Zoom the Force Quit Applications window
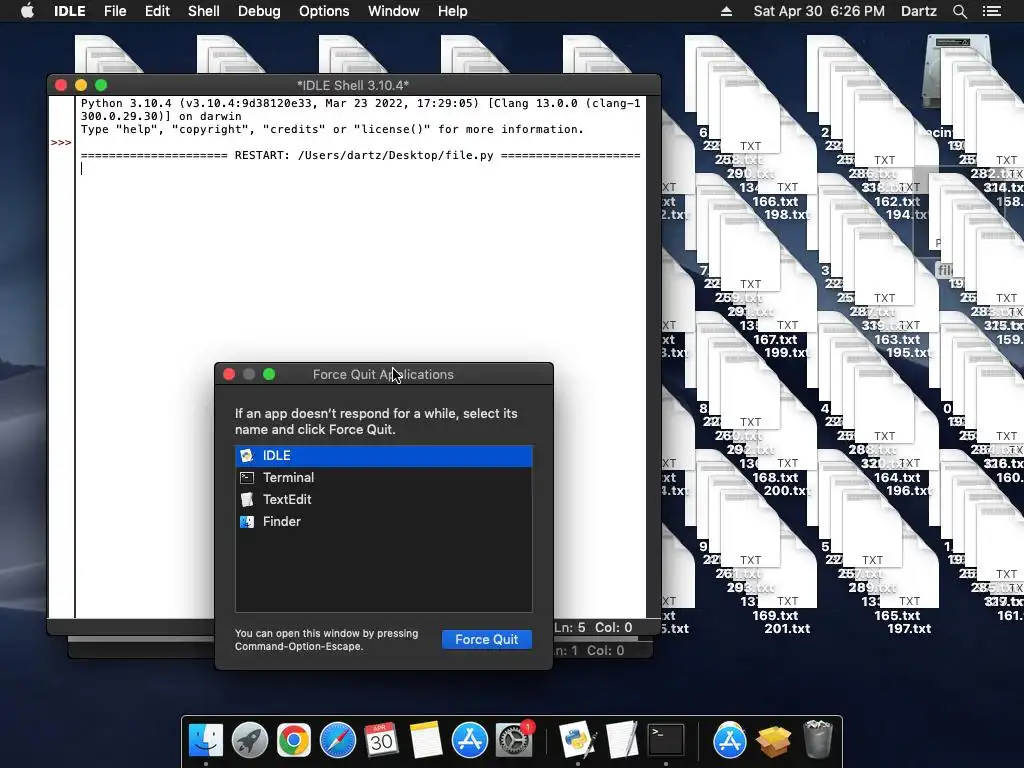The width and height of the screenshot is (1024, 768). coord(269,374)
